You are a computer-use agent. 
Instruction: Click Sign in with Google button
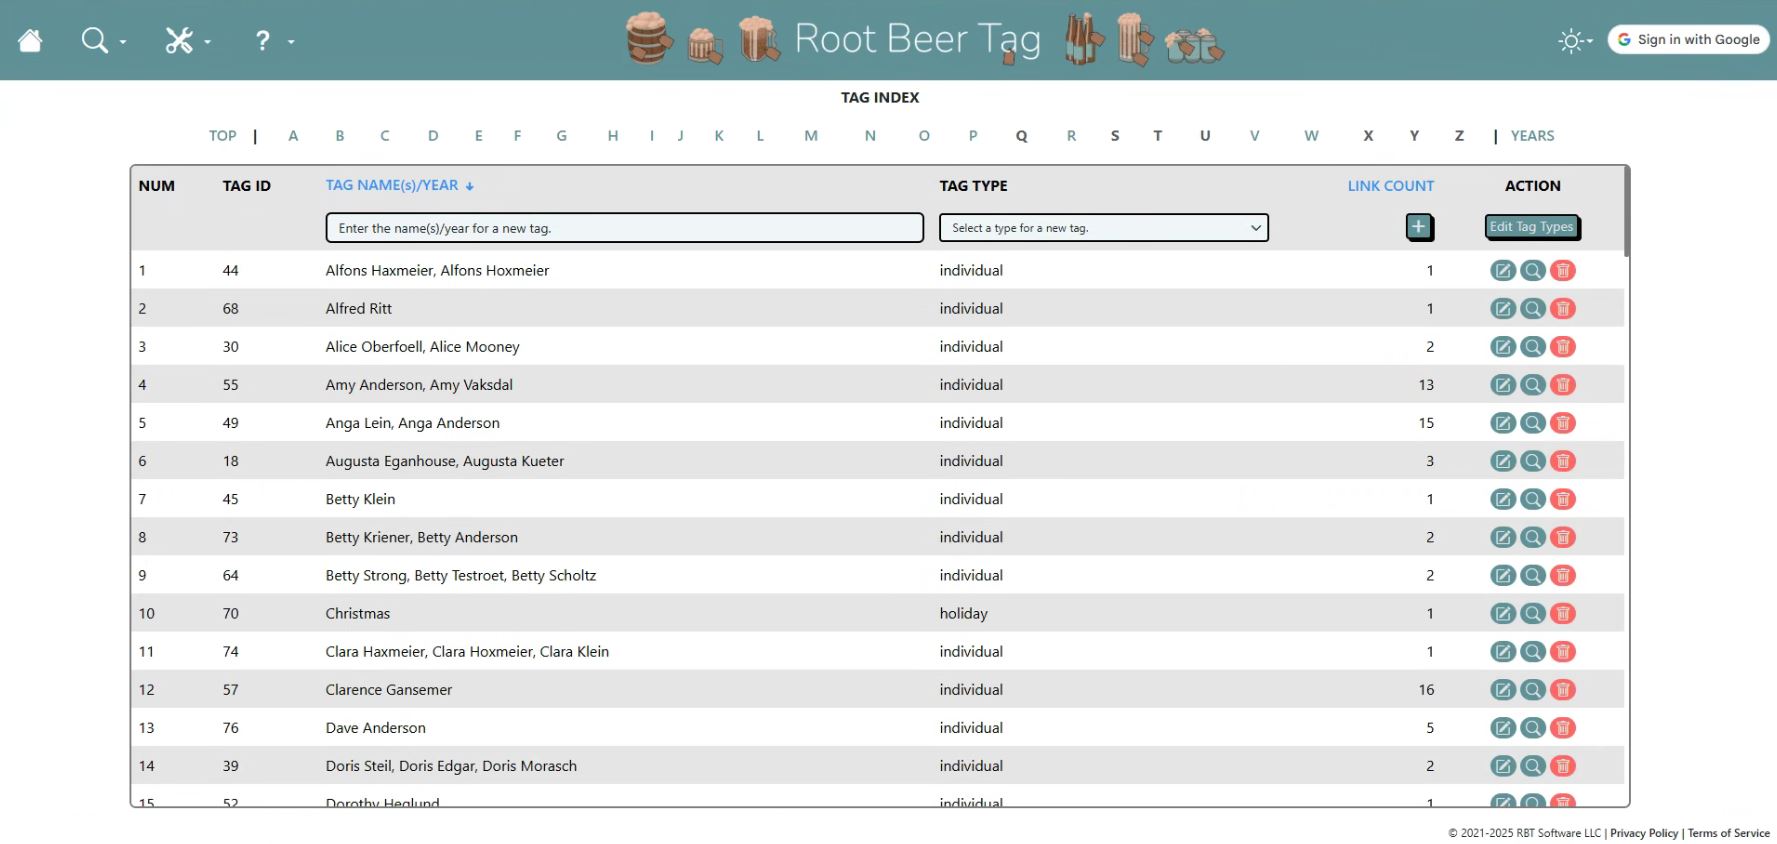pyautogui.click(x=1688, y=40)
